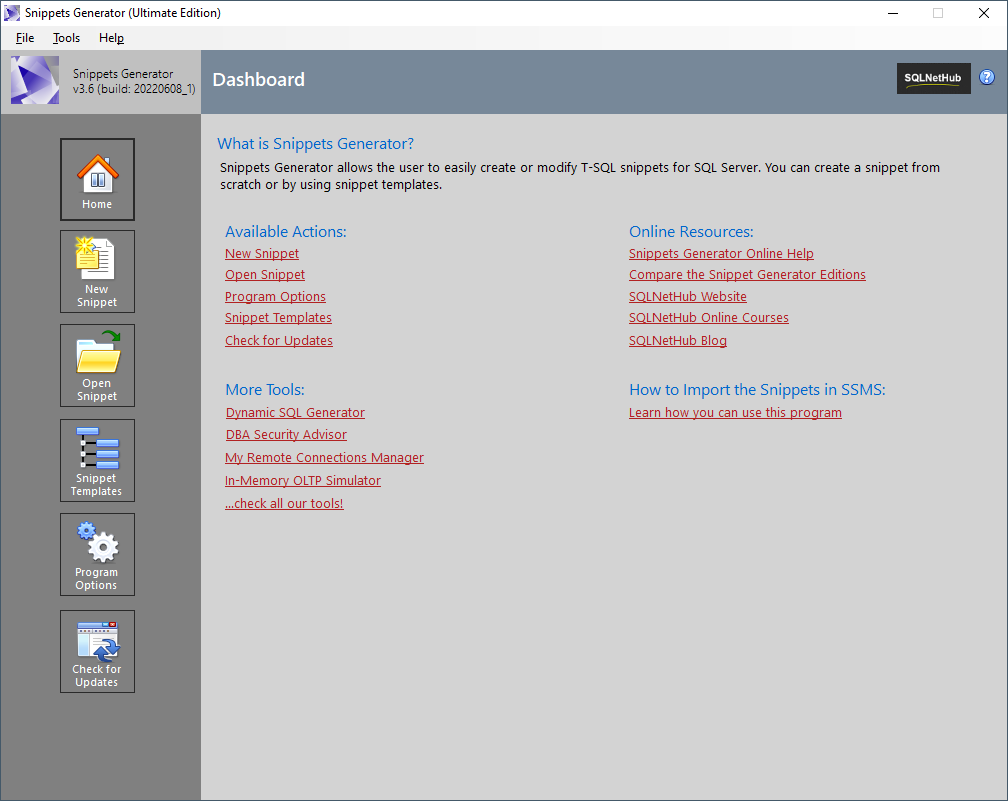Open the Help menu
Viewport: 1008px width, 801px height.
111,38
